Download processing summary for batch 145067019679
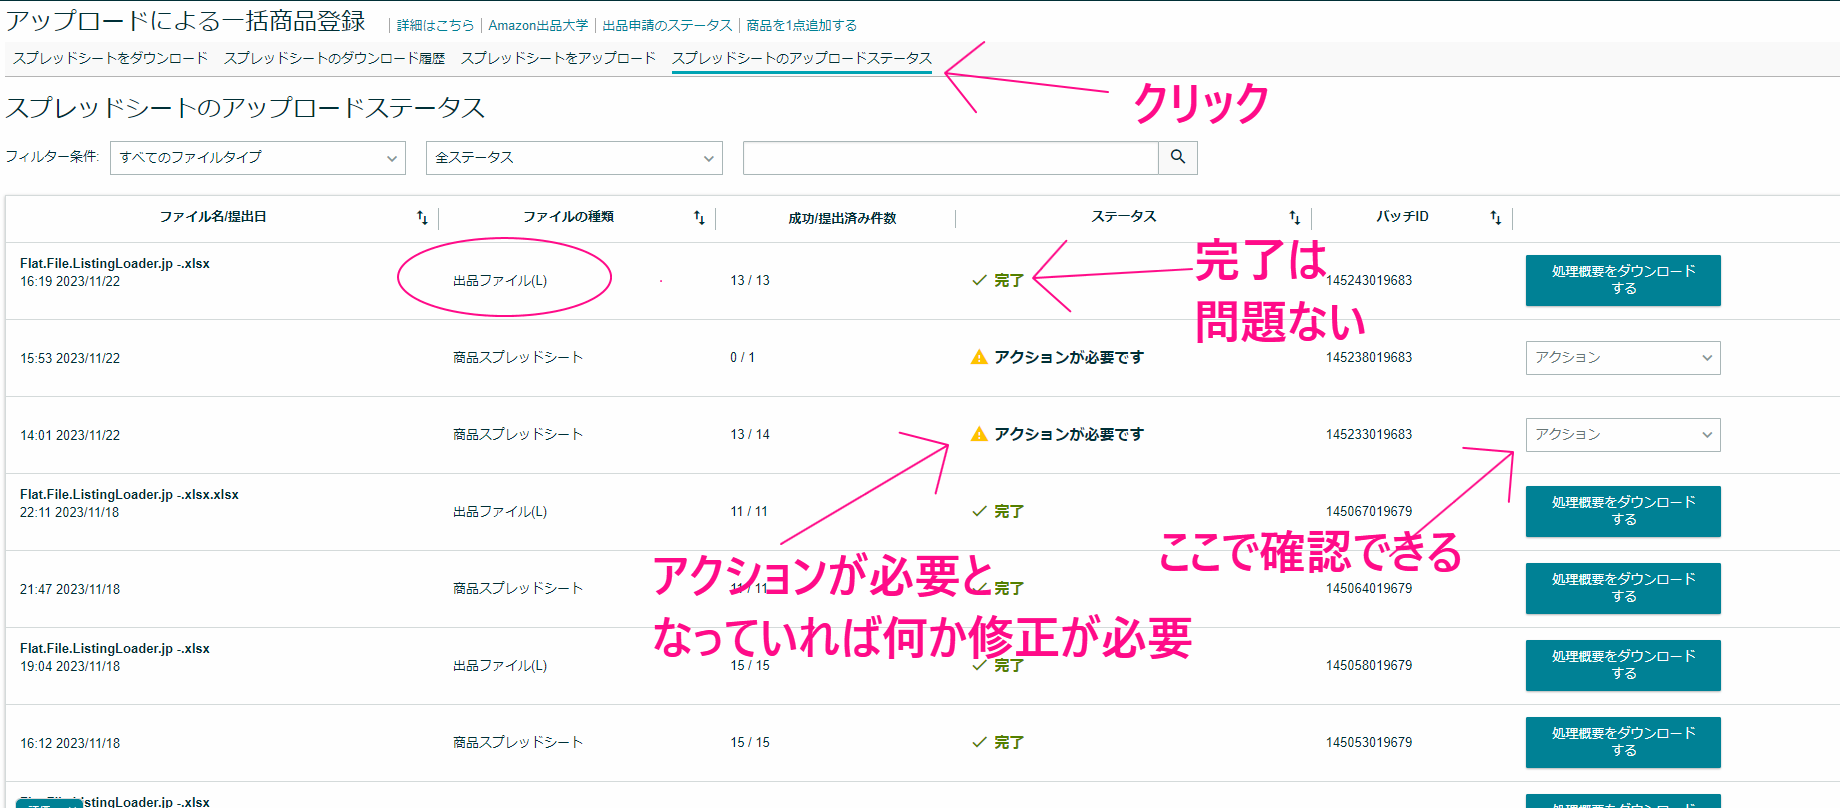Image resolution: width=1840 pixels, height=808 pixels. tap(1622, 511)
